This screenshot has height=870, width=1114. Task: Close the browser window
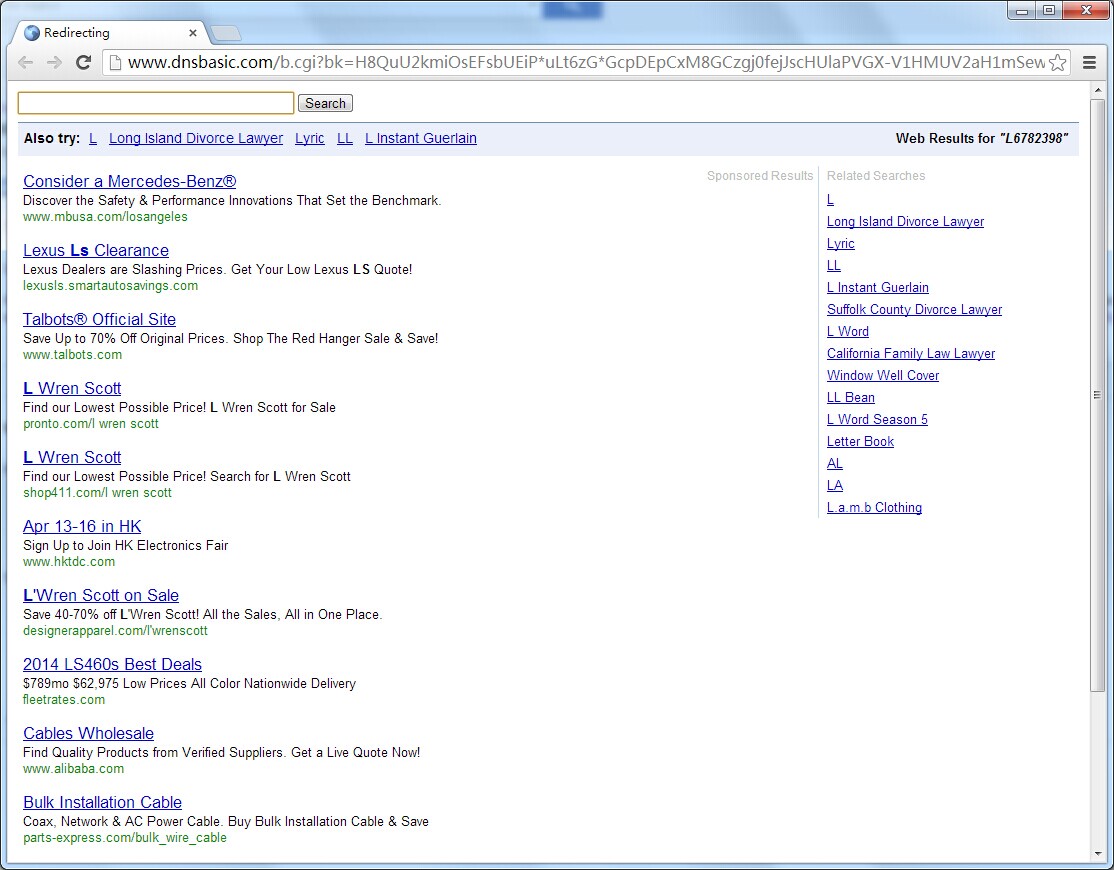coord(1086,10)
